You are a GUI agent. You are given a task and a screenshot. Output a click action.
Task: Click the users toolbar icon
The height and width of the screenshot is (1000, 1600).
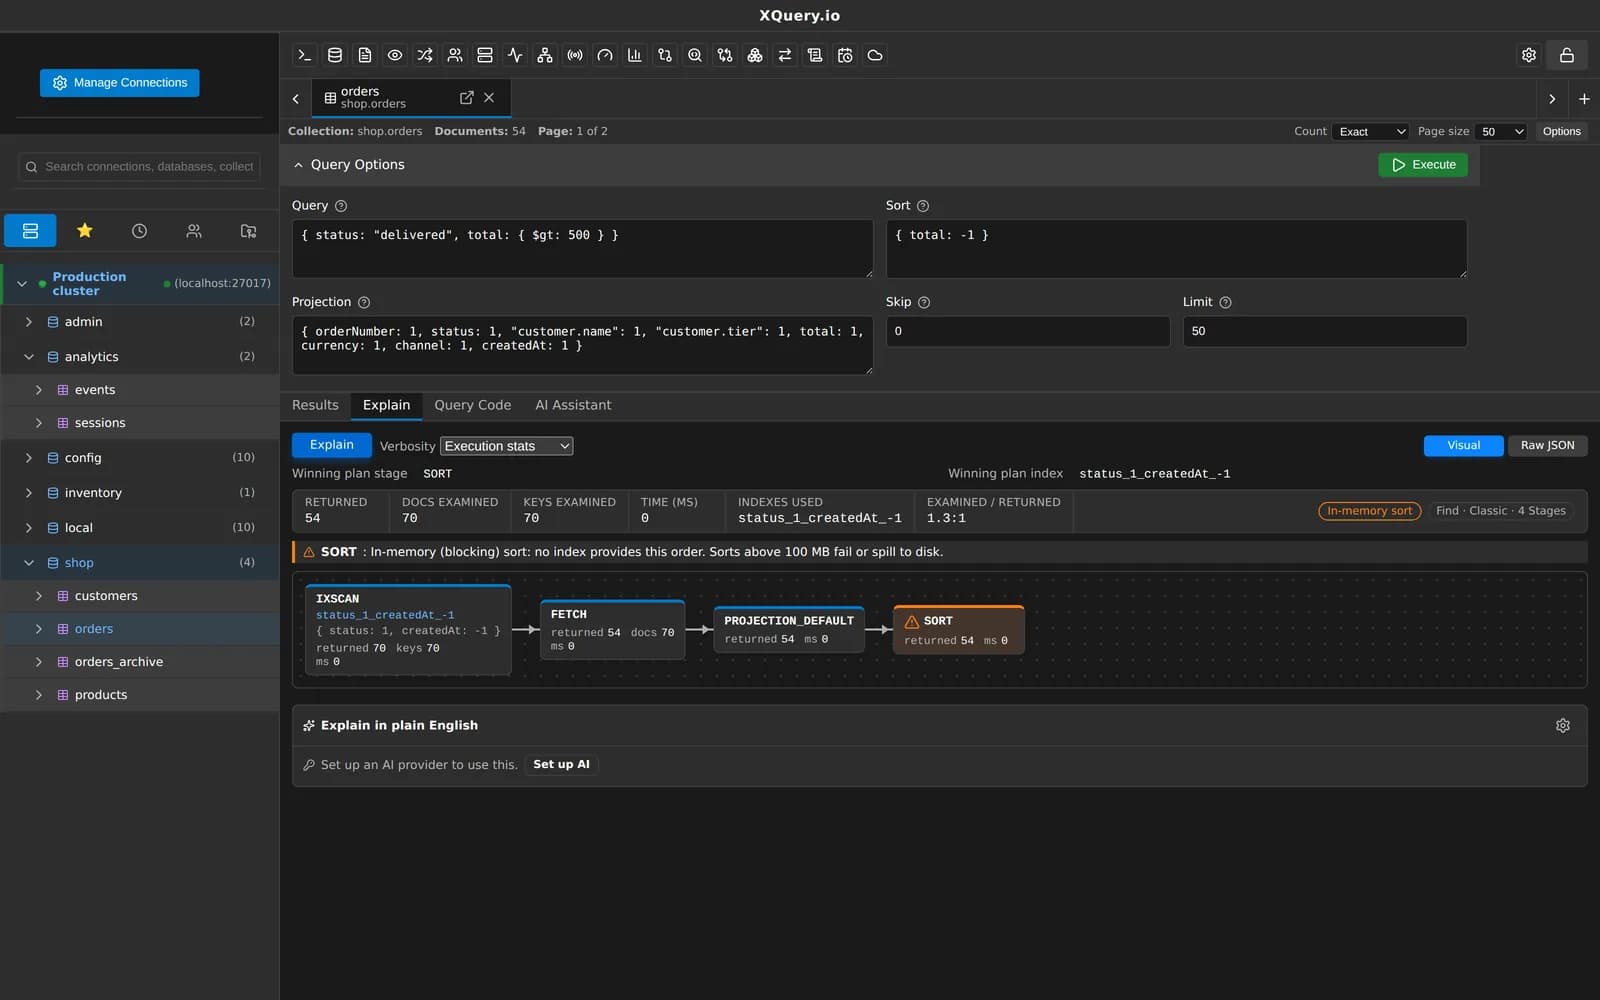point(455,55)
